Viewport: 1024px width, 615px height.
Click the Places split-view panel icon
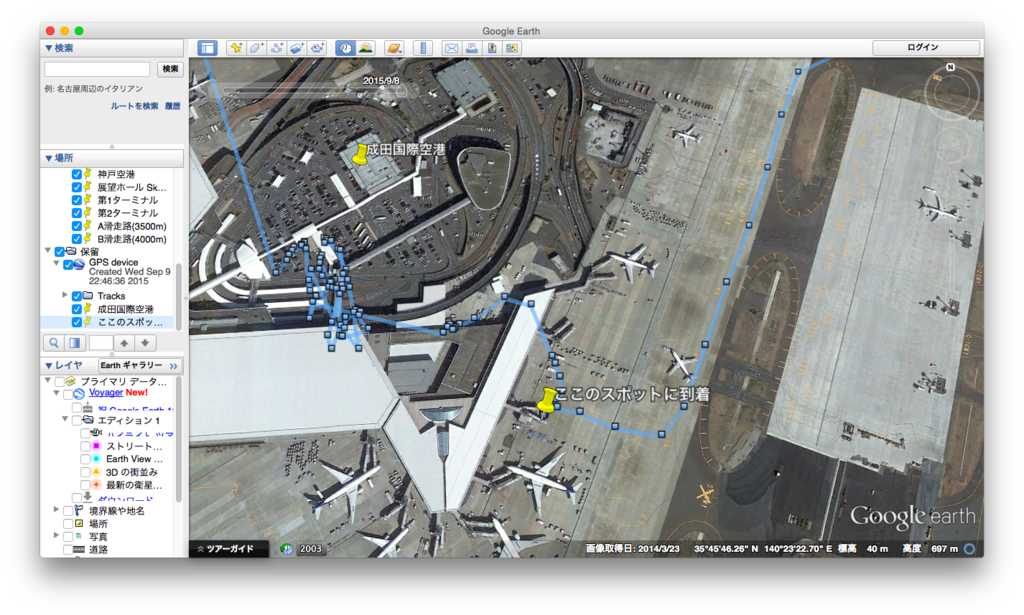(74, 343)
